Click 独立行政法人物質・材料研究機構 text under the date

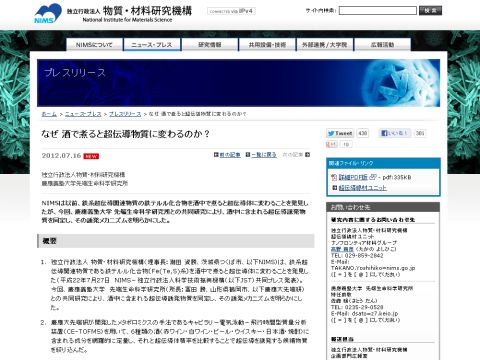pyautogui.click(x=83, y=175)
